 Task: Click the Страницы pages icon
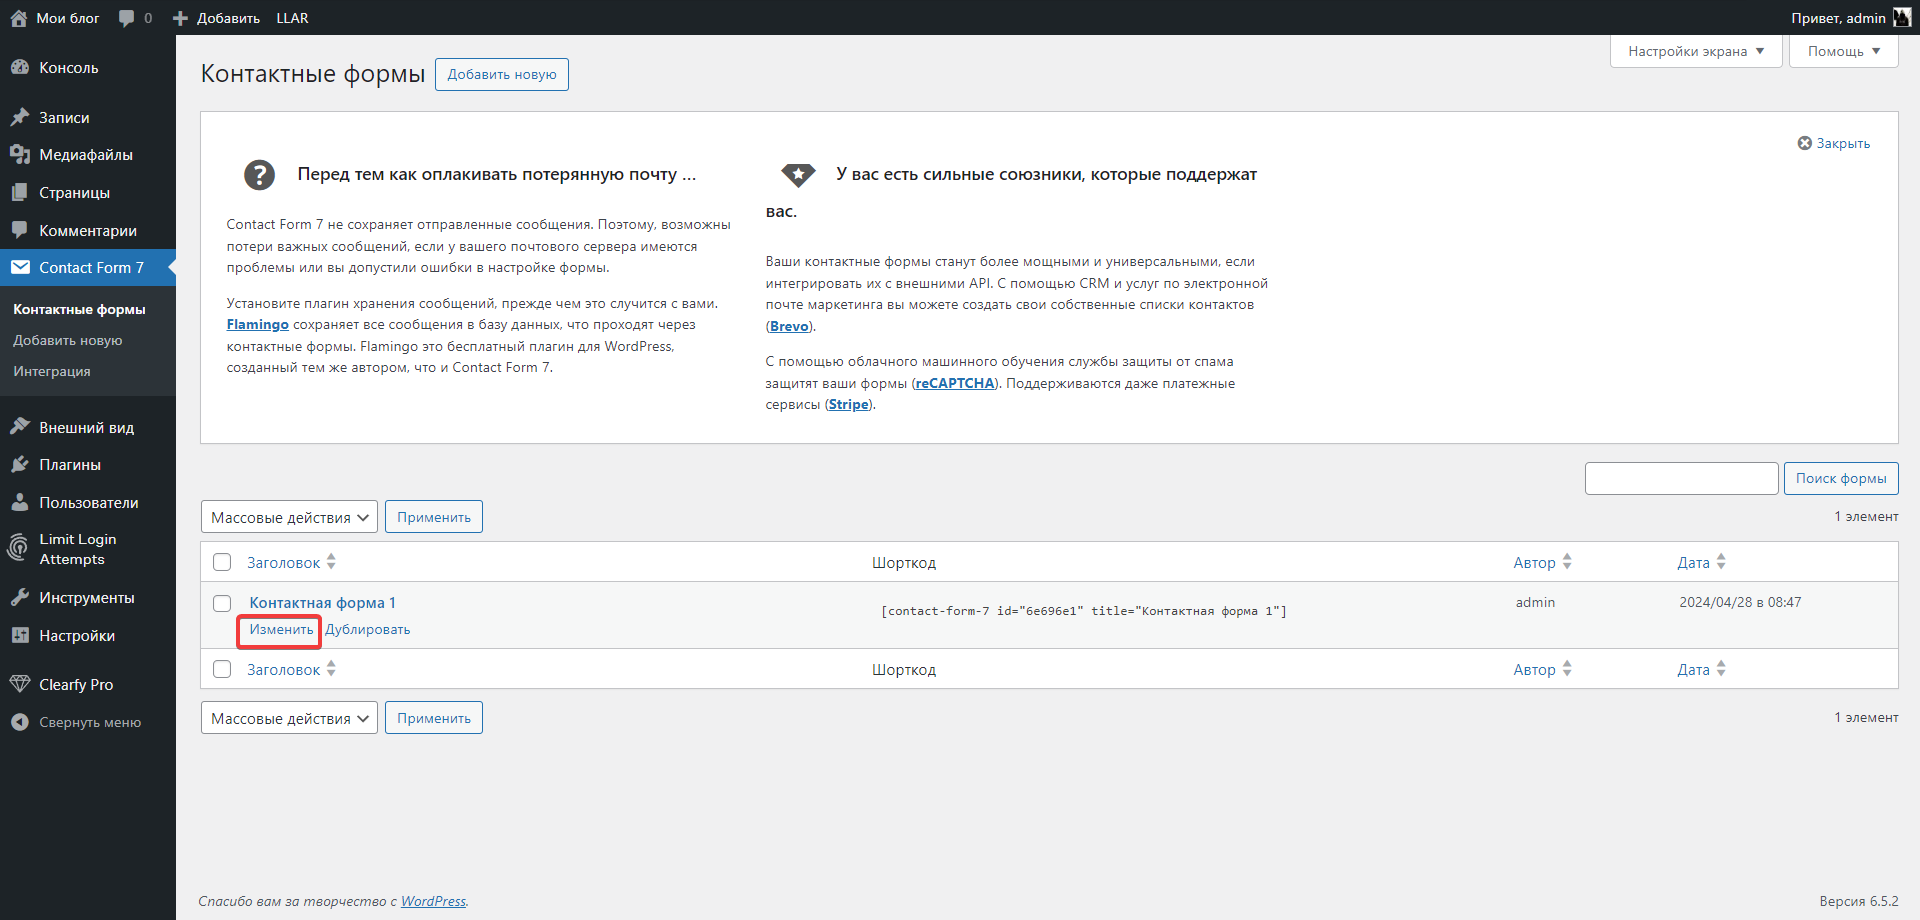20,192
